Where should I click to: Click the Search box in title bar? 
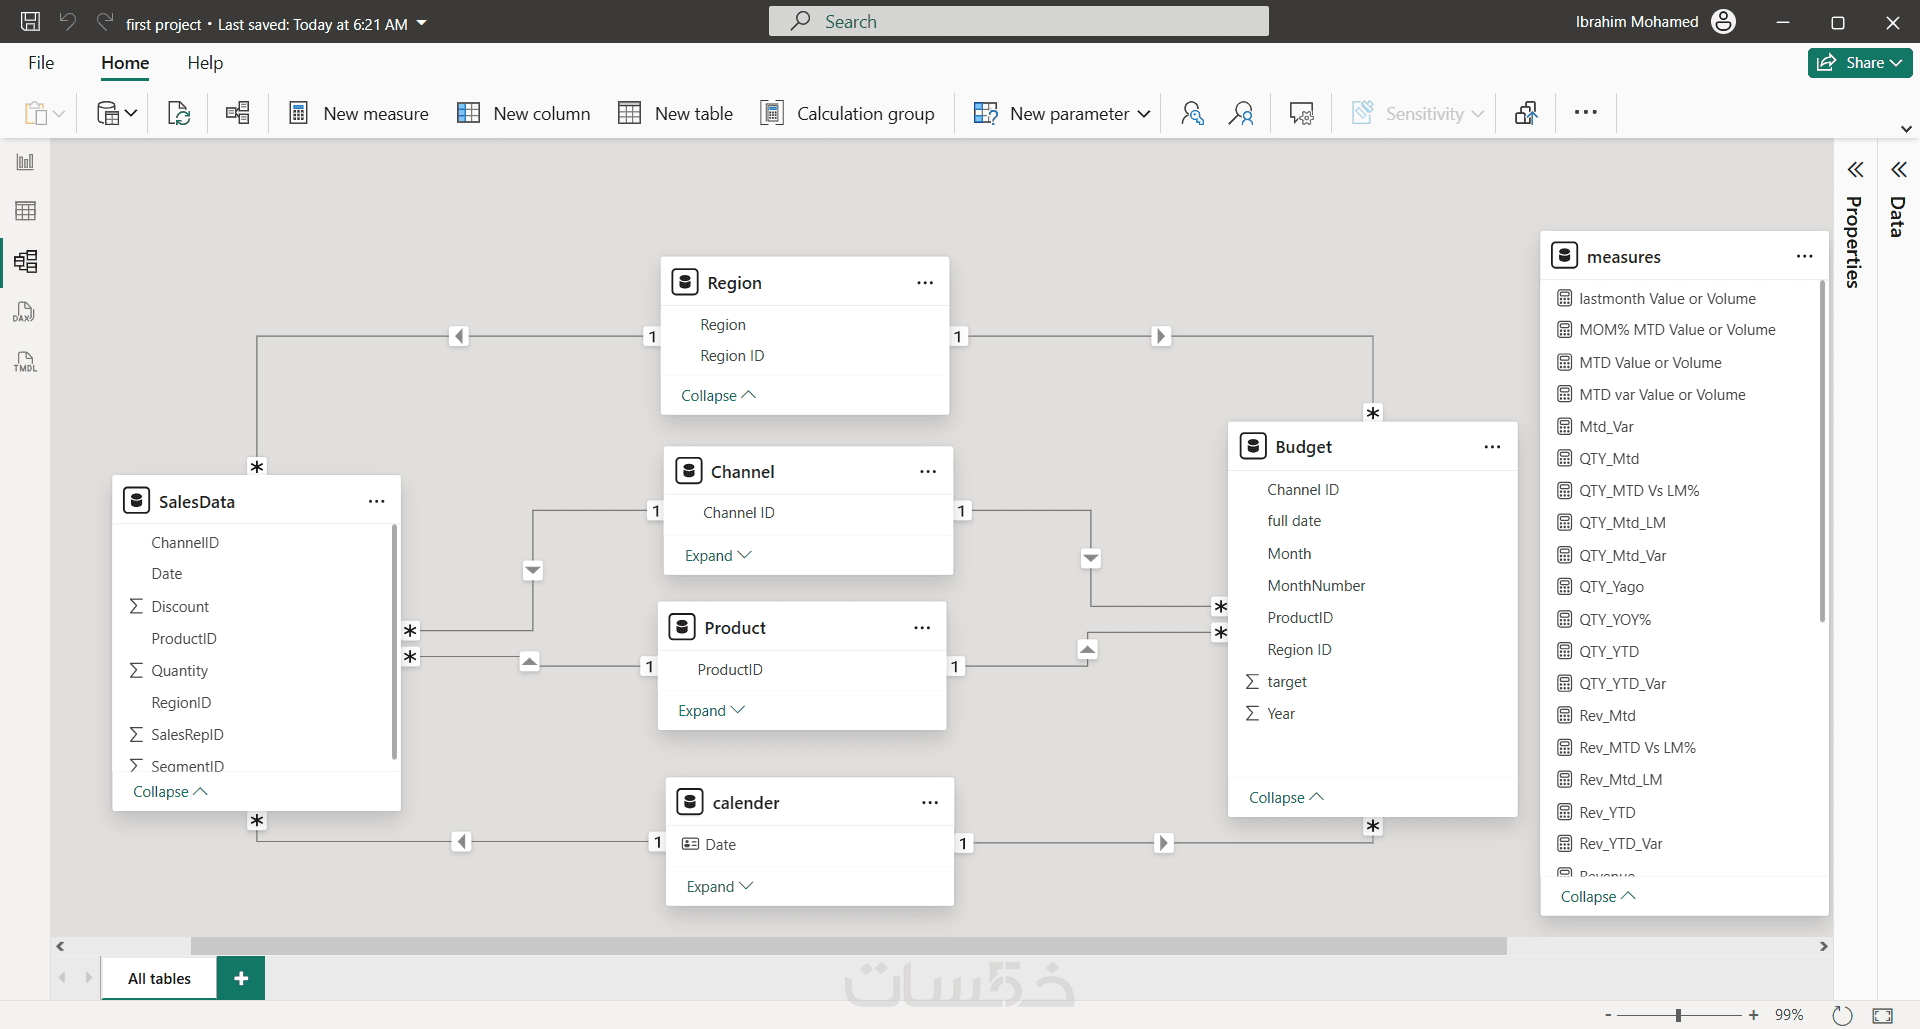point(1018,22)
